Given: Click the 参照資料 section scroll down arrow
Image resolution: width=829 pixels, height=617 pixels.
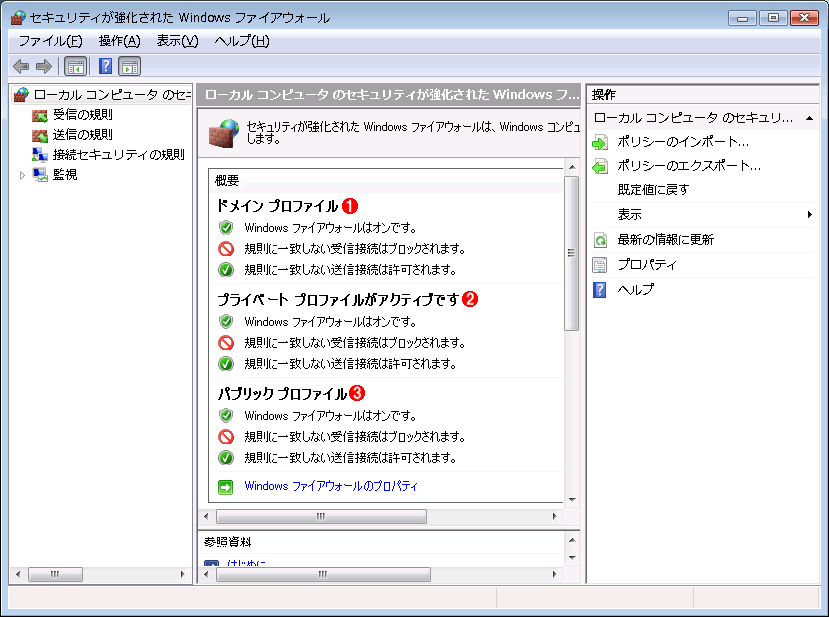Looking at the screenshot, I should (x=572, y=558).
